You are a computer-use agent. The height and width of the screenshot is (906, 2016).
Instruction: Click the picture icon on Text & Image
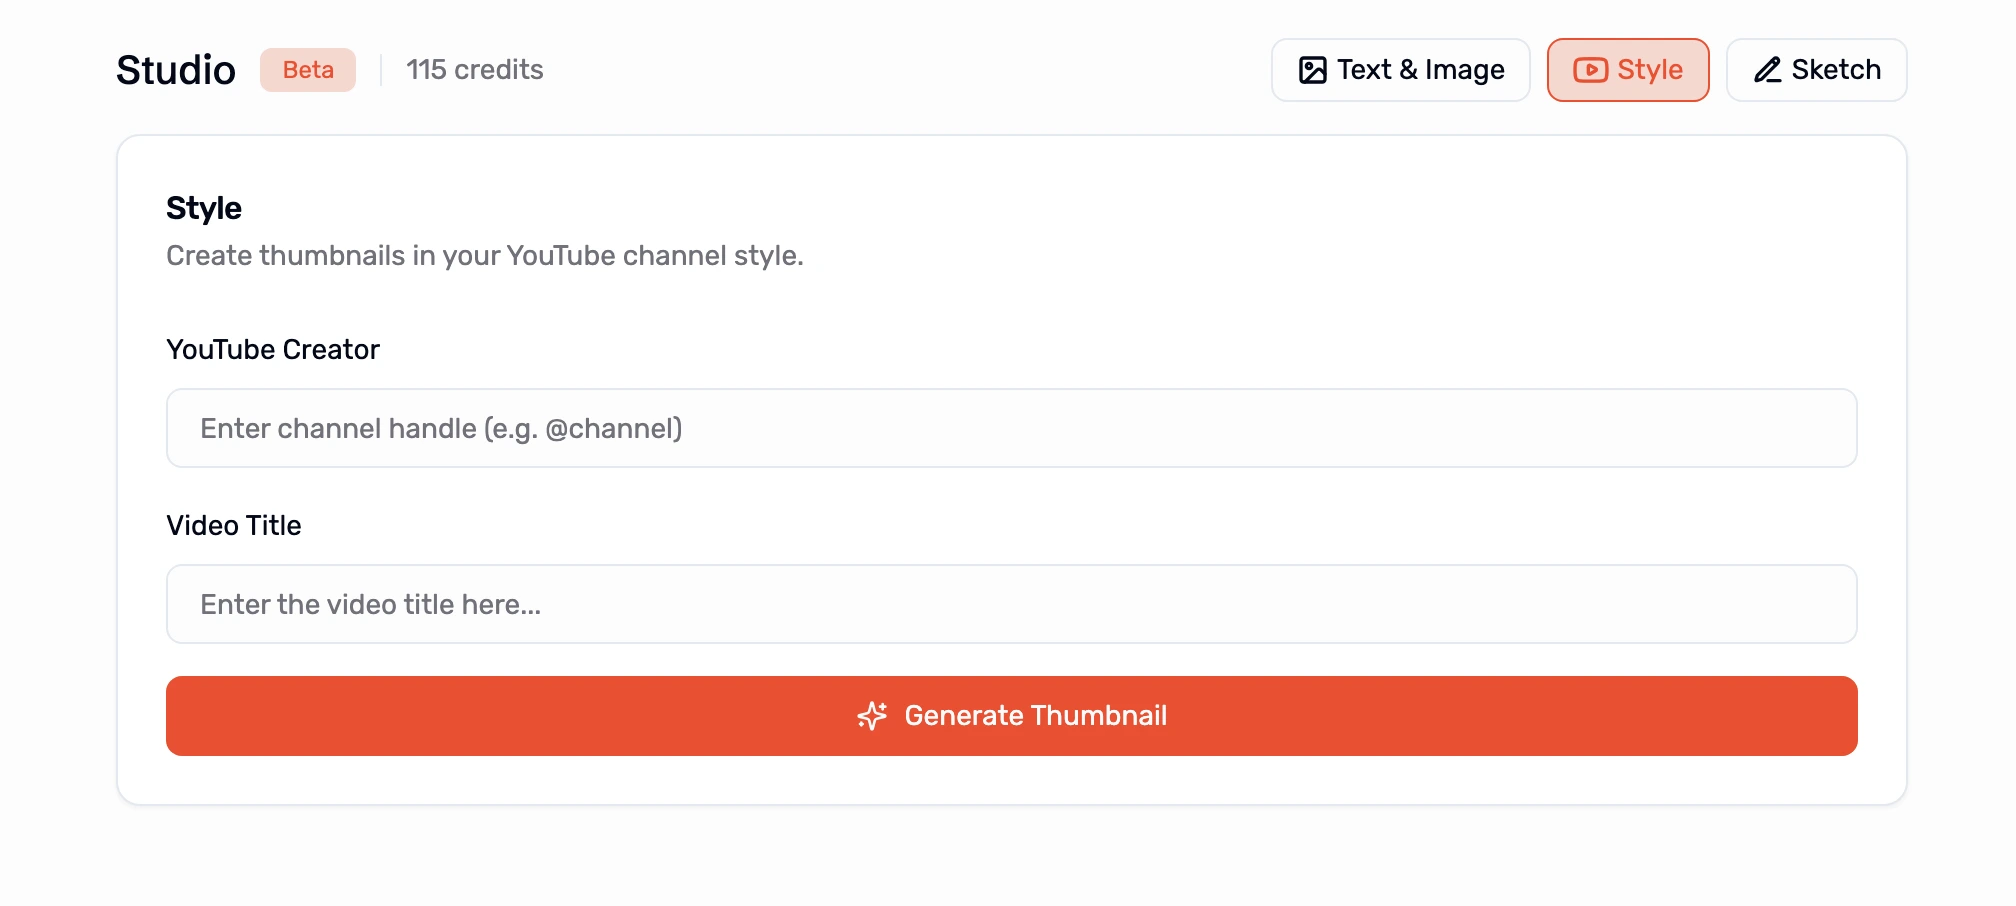click(1312, 70)
